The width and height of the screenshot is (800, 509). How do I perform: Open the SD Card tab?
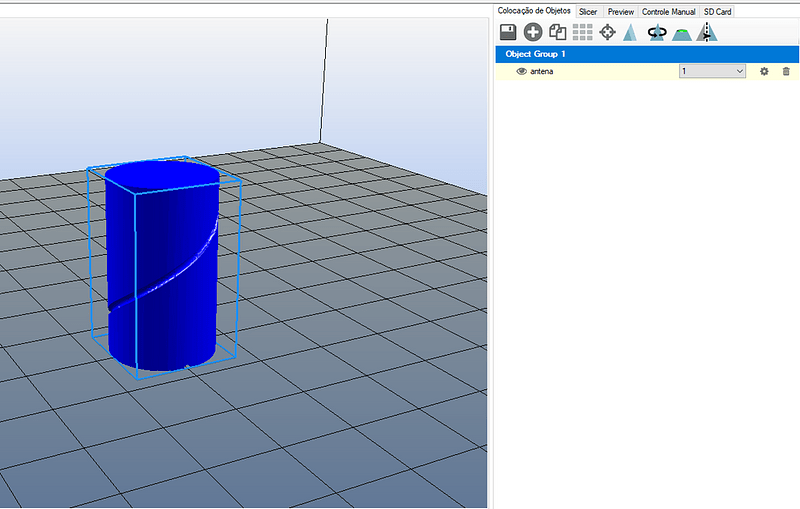(x=717, y=12)
